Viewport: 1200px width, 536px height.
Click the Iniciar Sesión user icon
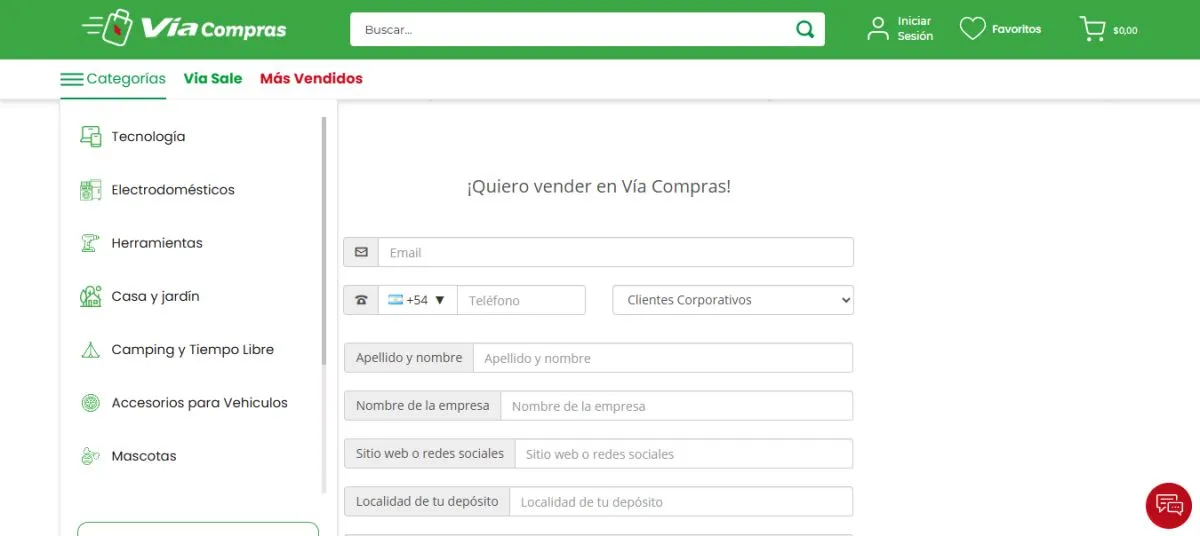pos(878,29)
